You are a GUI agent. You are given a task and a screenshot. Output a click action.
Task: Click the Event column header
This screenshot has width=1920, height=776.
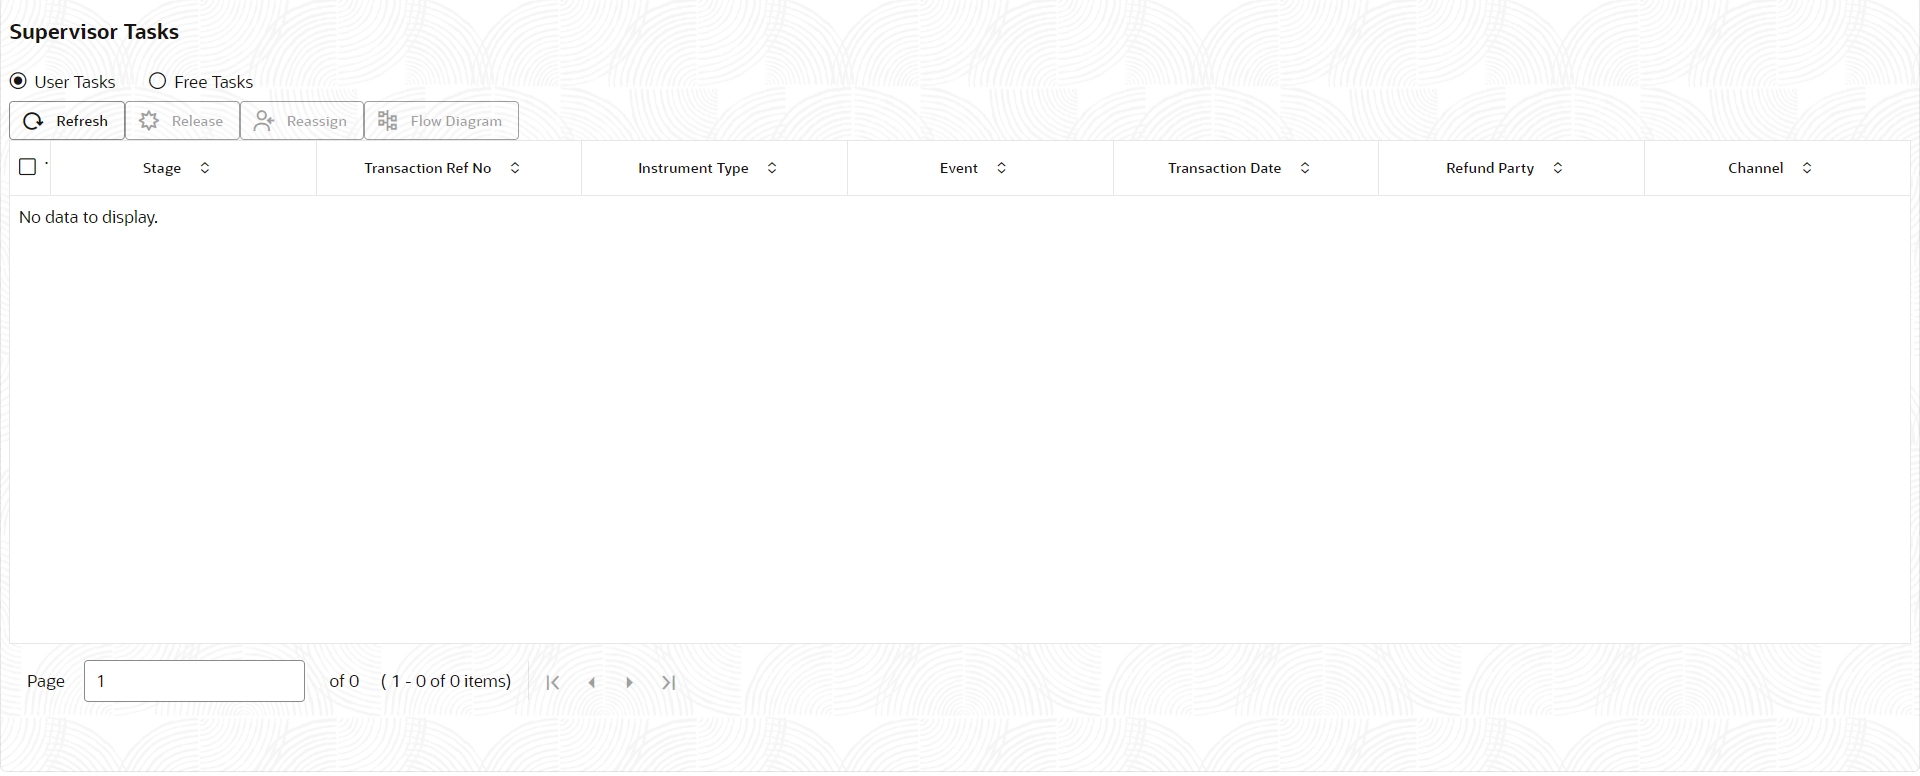point(959,168)
